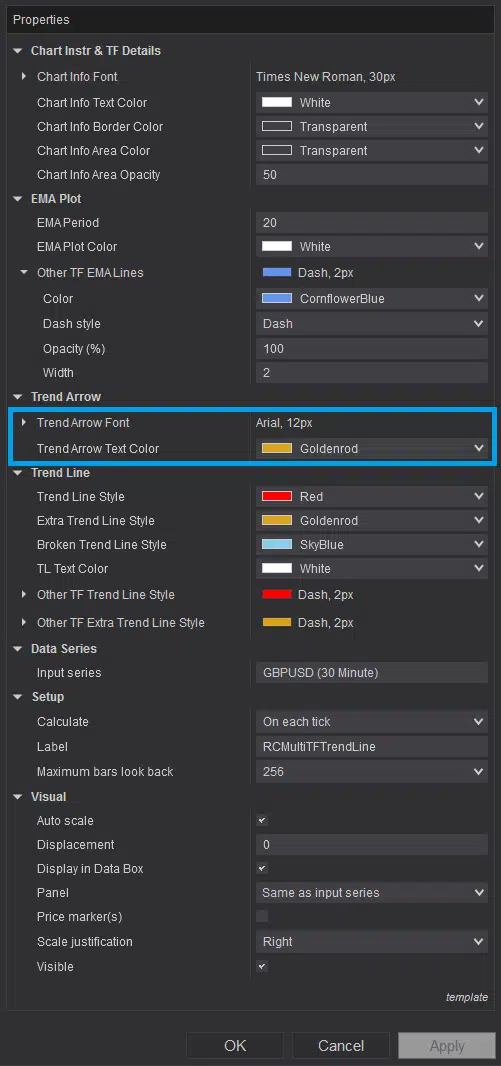Expand Other TF Trend Line Style
Image resolution: width=501 pixels, height=1066 pixels.
point(24,594)
